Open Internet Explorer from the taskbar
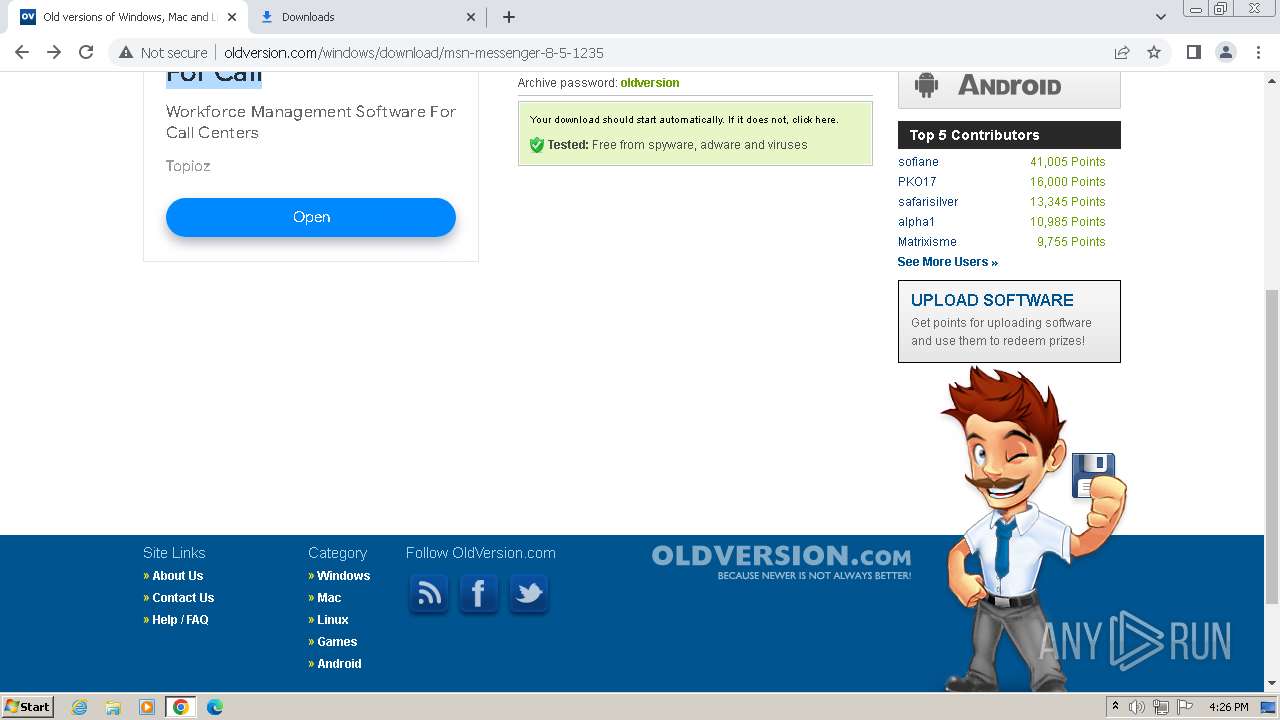This screenshot has height=720, width=1280. (x=79, y=707)
